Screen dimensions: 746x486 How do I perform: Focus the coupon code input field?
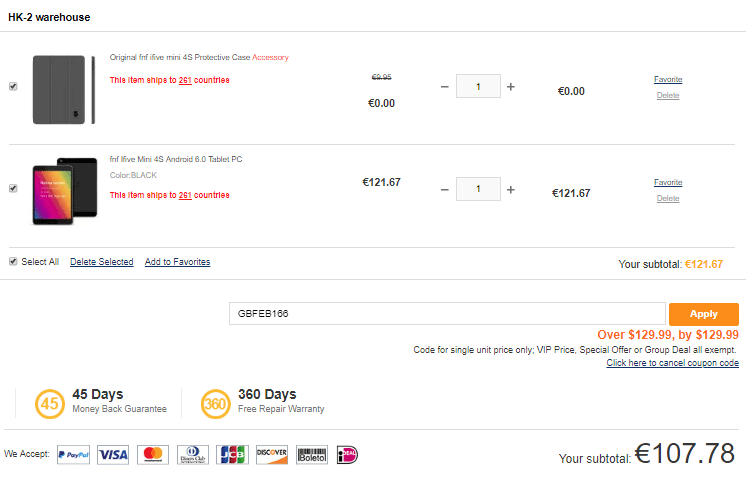pyautogui.click(x=447, y=314)
